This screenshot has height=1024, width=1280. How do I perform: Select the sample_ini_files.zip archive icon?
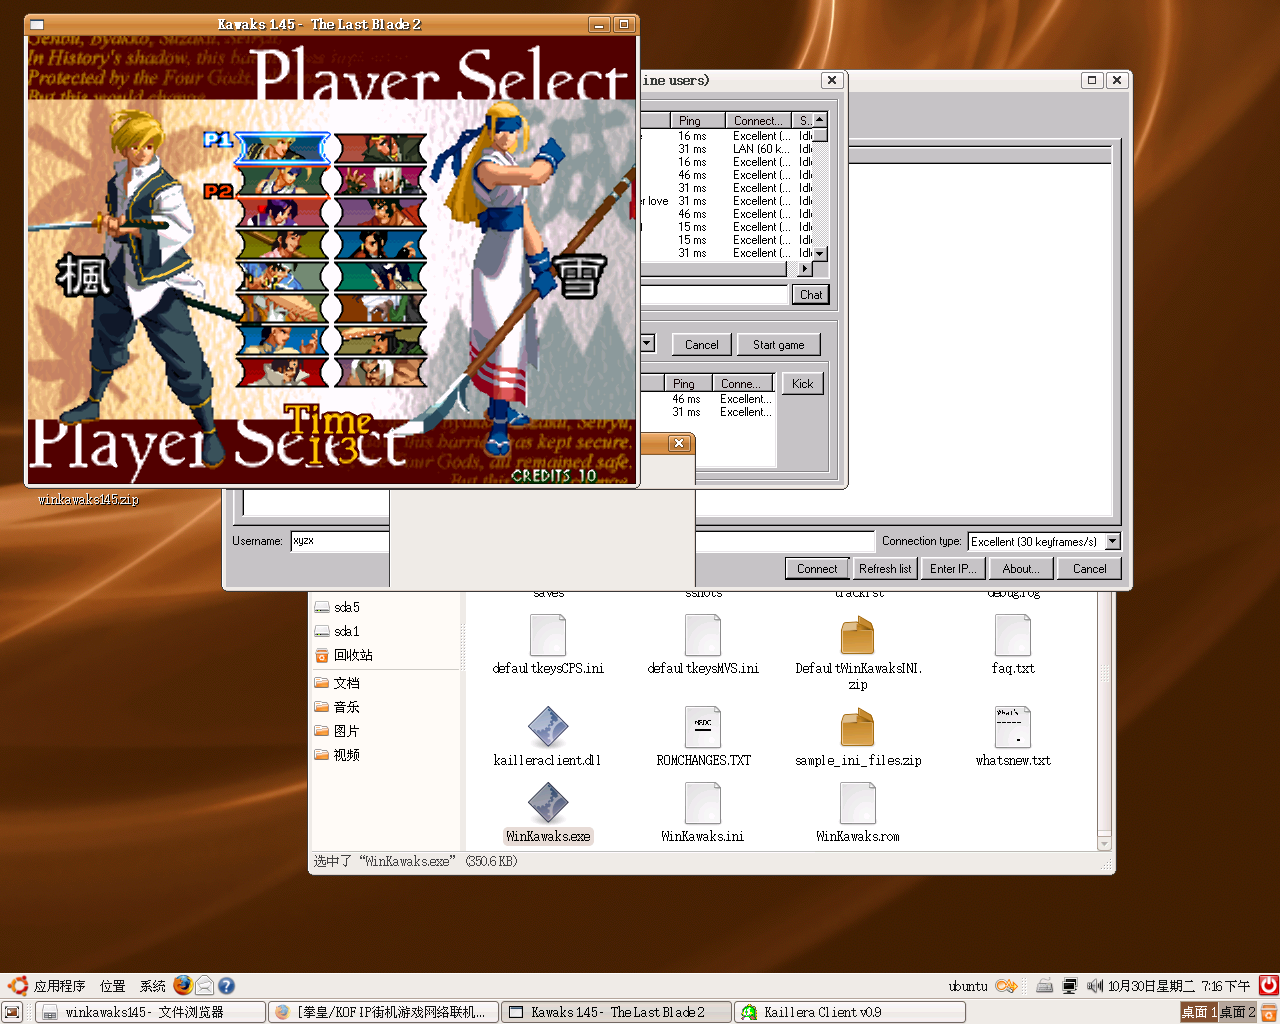click(858, 727)
